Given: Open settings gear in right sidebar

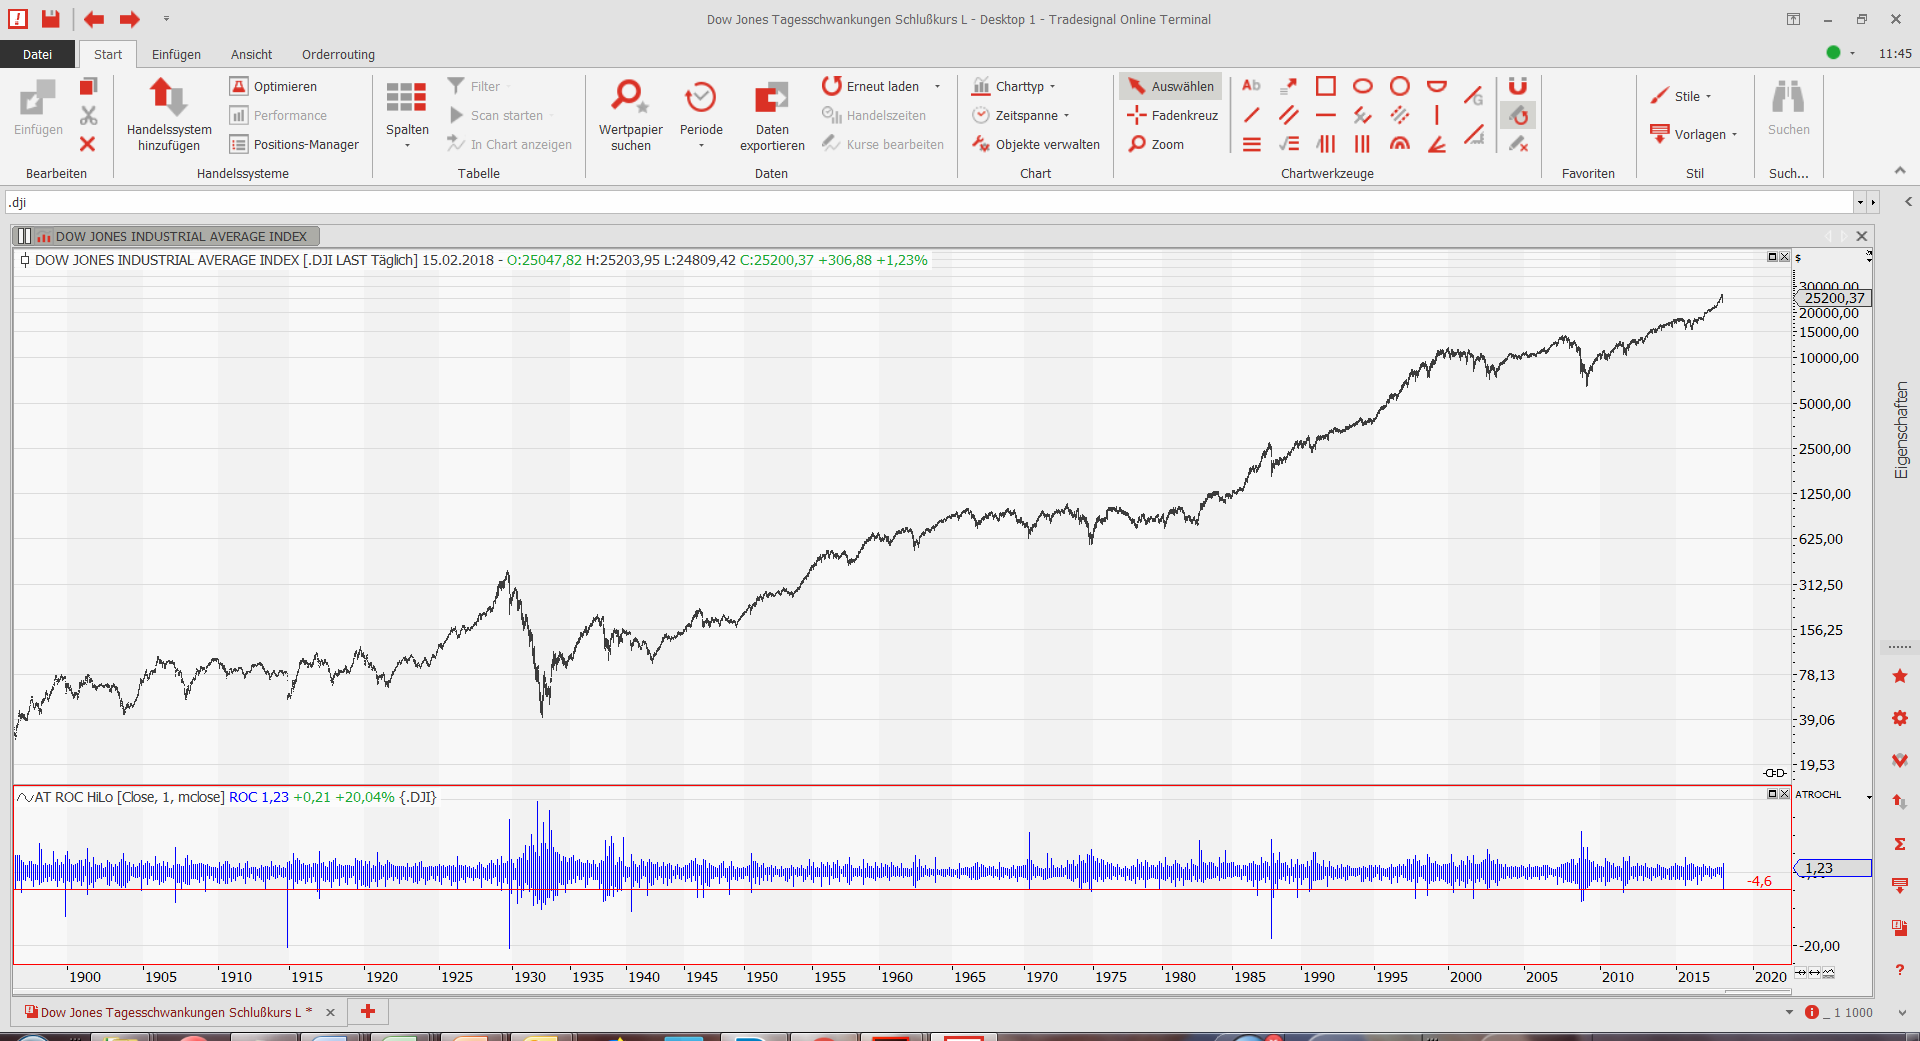Looking at the screenshot, I should click(x=1900, y=719).
